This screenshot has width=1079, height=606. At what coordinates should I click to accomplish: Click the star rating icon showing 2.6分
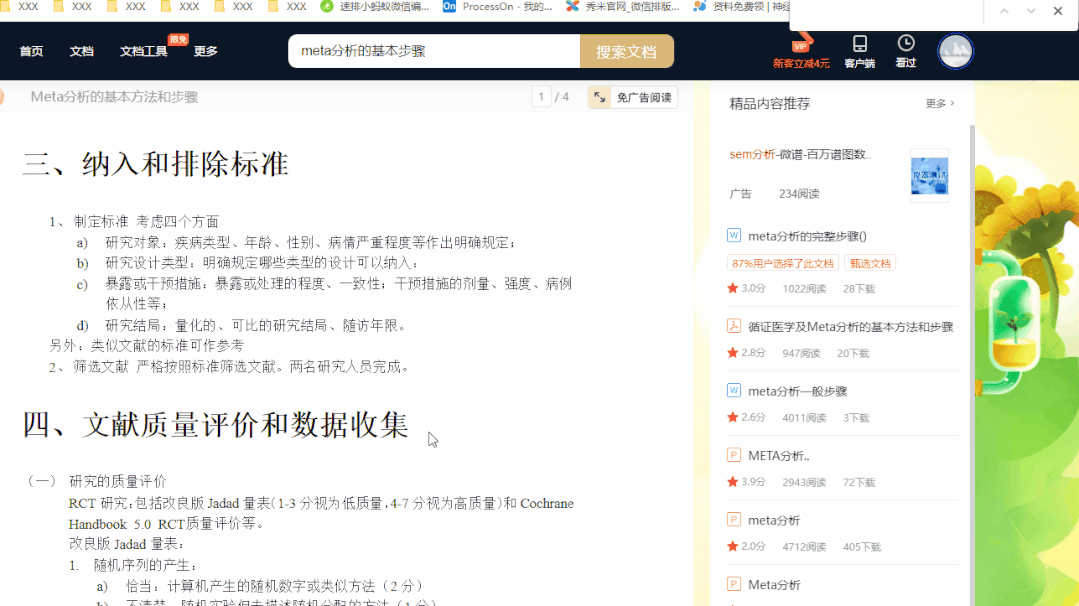(x=732, y=418)
